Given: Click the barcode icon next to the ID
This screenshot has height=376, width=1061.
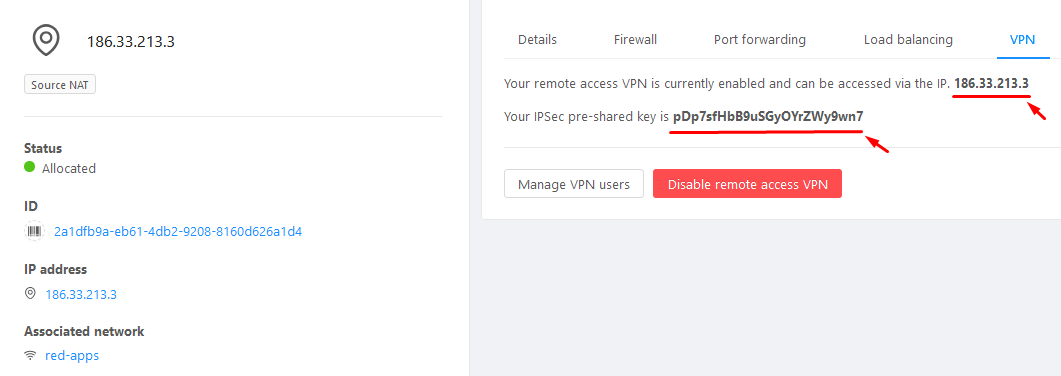Looking at the screenshot, I should coord(34,231).
